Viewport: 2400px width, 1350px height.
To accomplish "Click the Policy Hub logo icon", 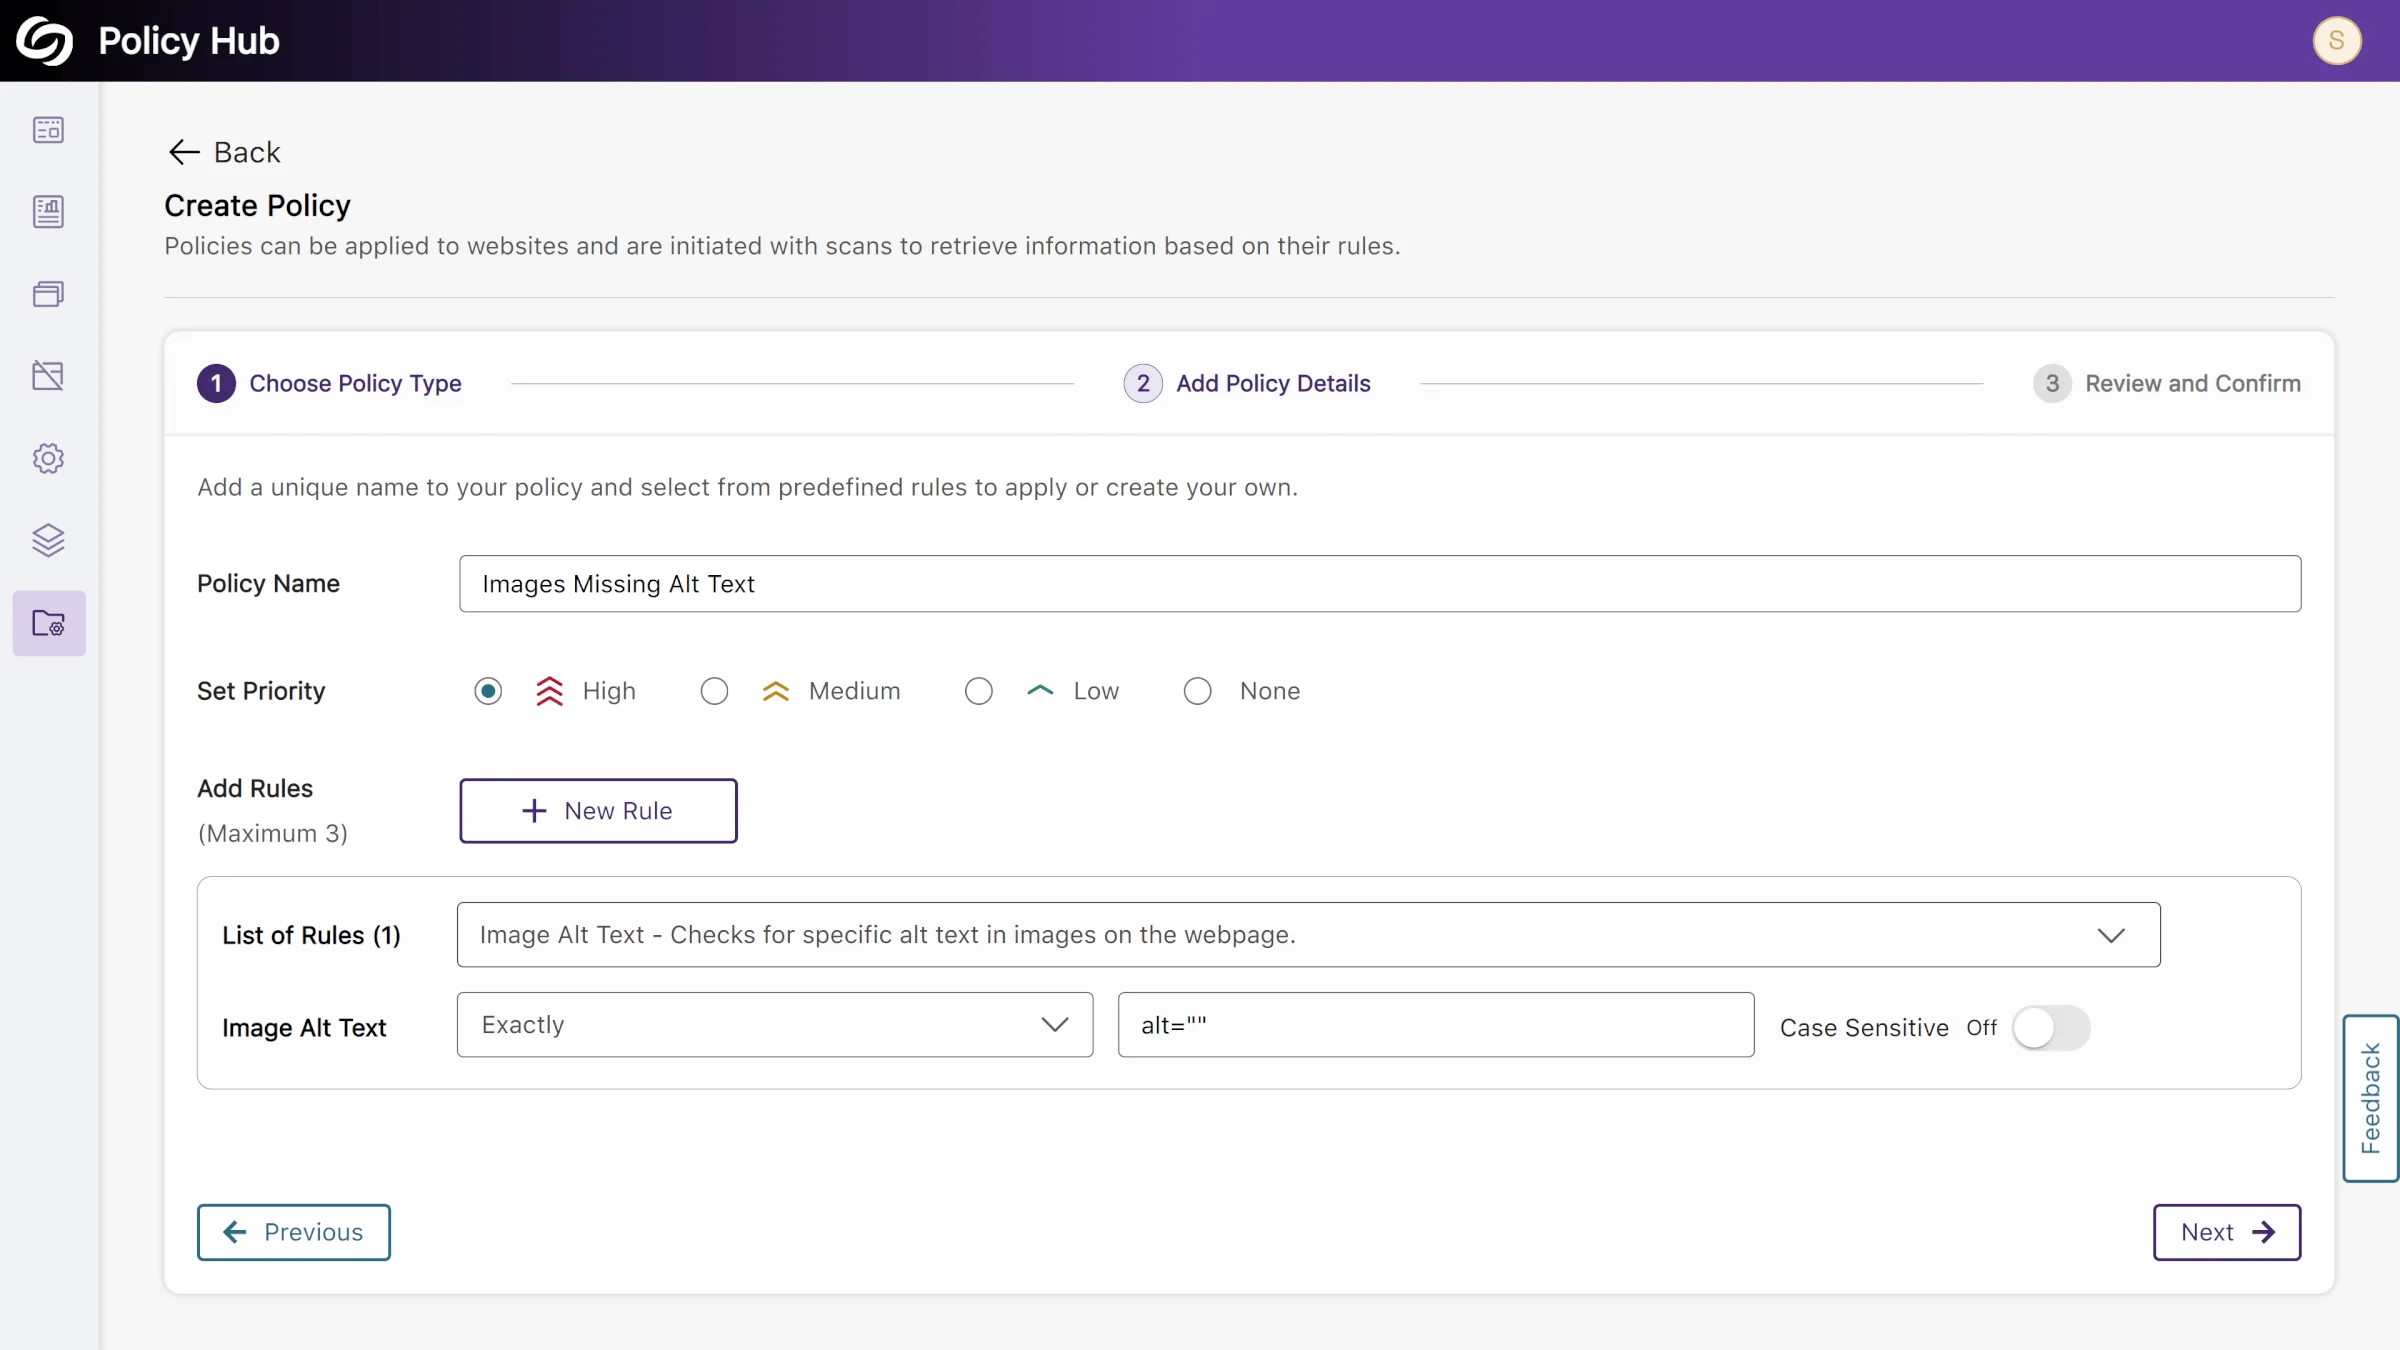I will pos(45,41).
